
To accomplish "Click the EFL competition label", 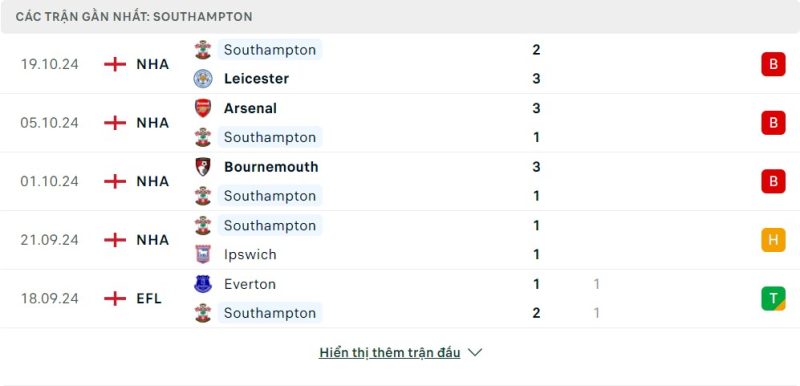I will click(x=149, y=298).
